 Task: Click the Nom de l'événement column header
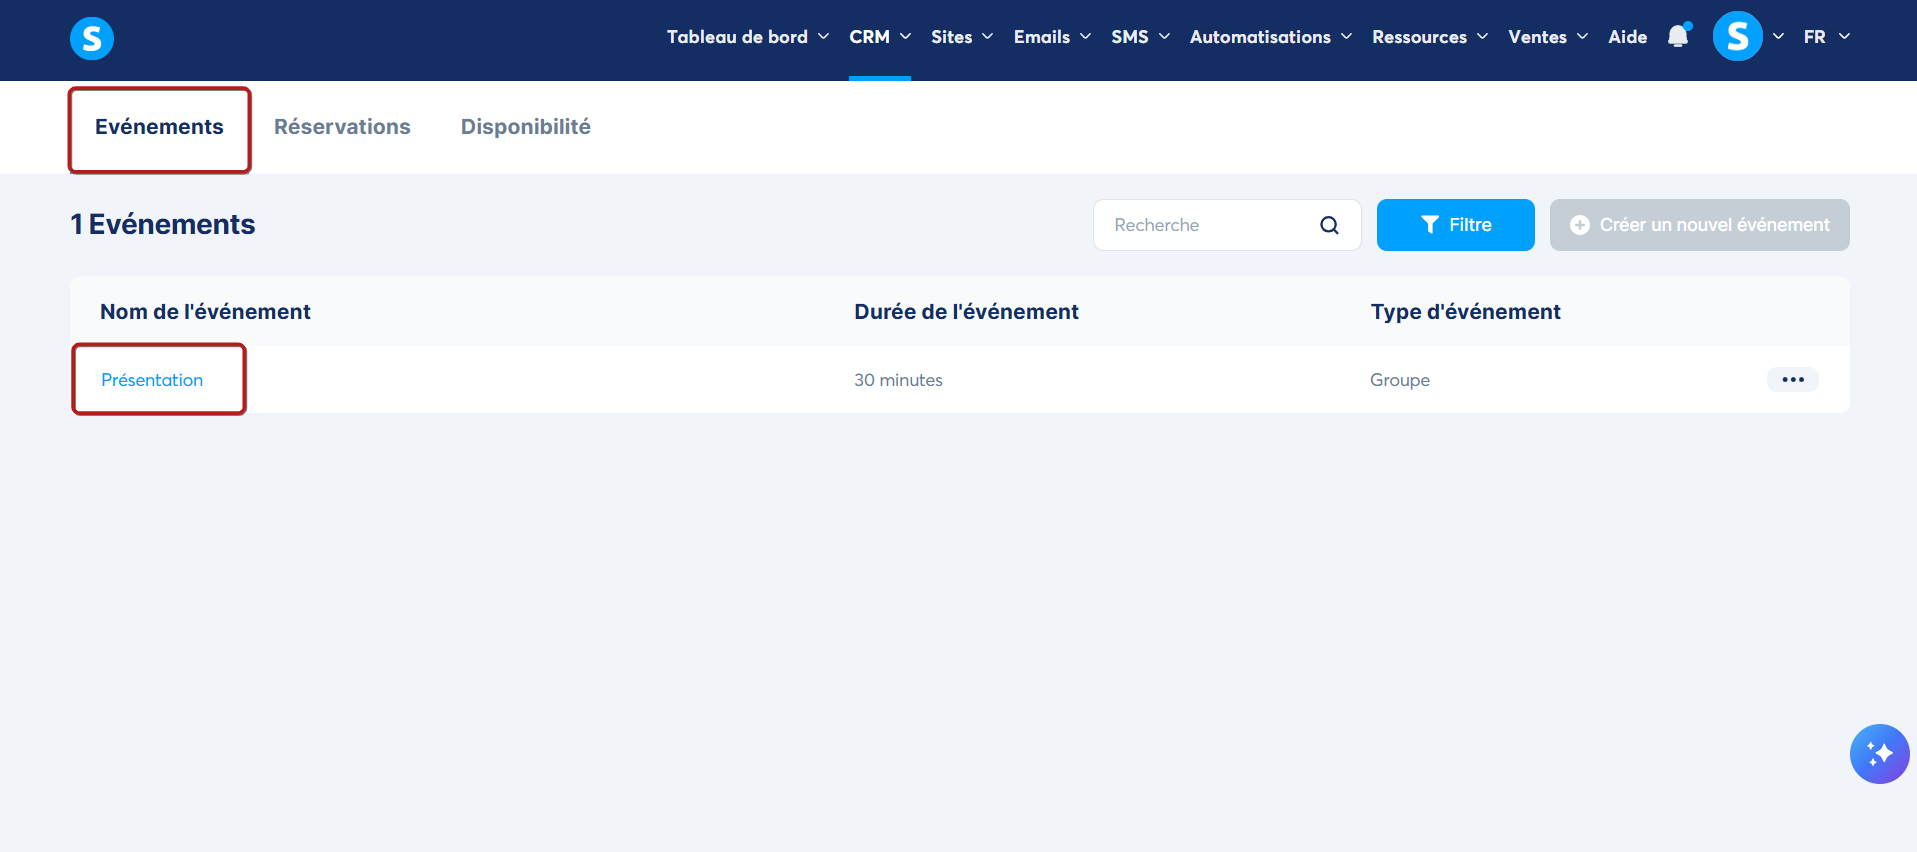[x=205, y=312]
